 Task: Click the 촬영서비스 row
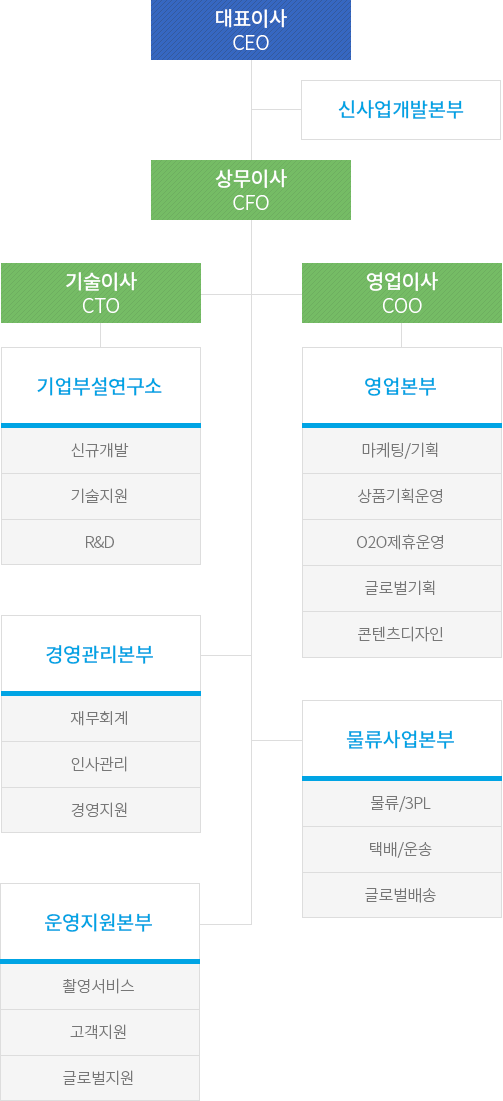point(100,987)
